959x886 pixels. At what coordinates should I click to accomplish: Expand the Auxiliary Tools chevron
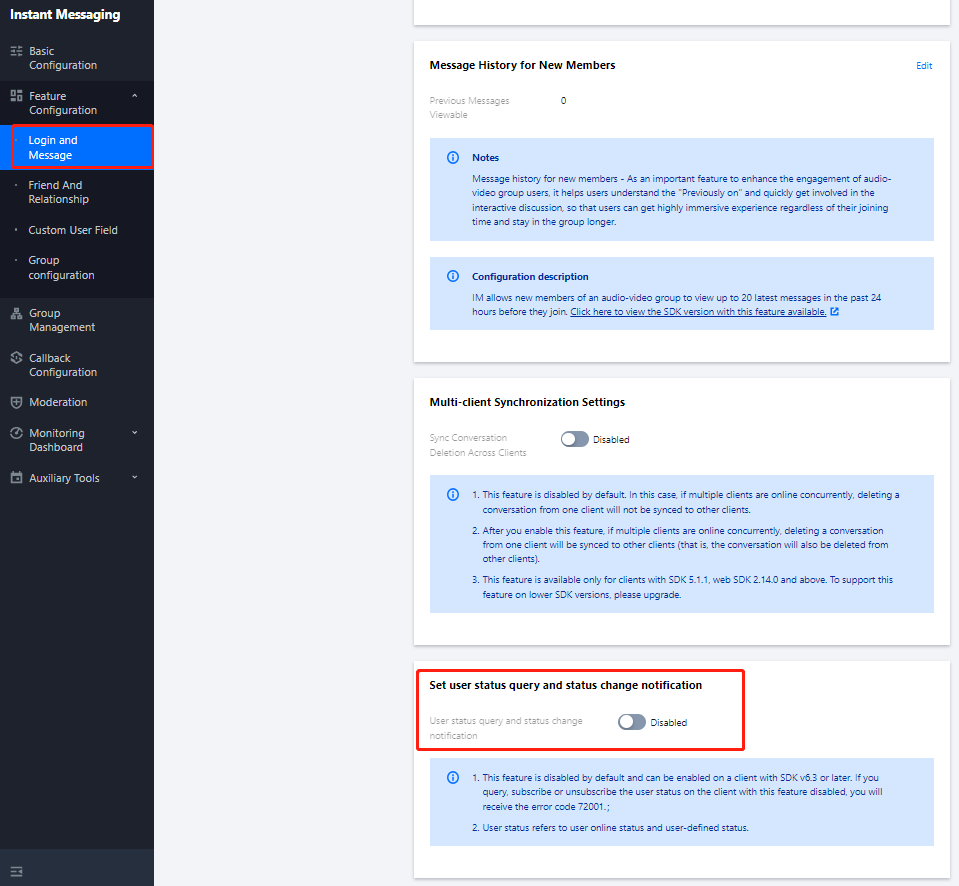coord(135,478)
